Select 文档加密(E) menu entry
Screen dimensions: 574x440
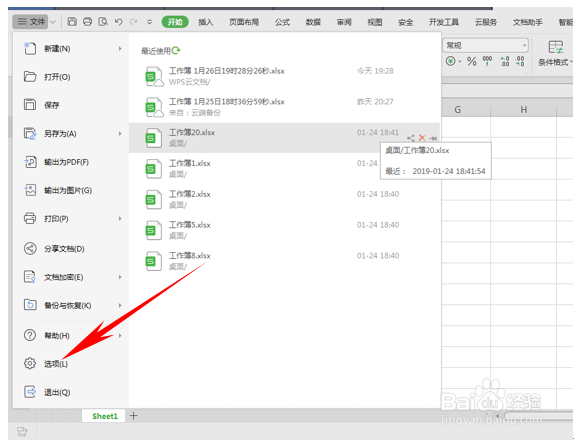[71, 277]
